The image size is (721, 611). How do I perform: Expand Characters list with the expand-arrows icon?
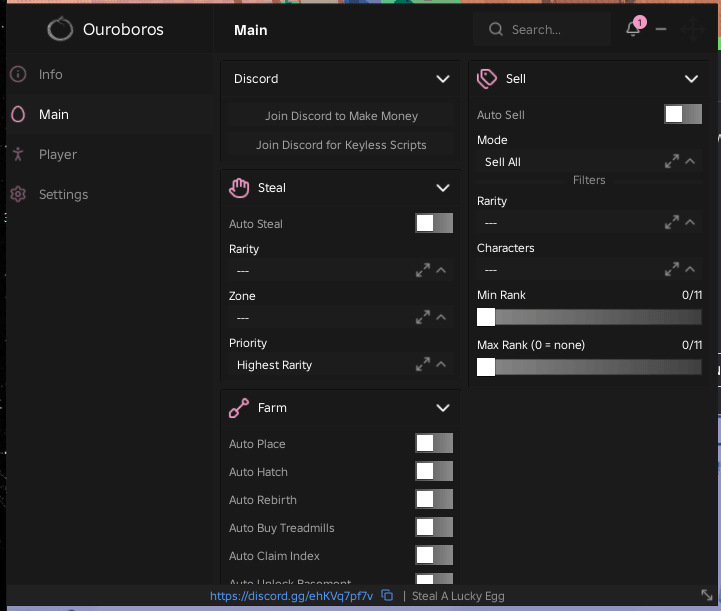pos(672,269)
